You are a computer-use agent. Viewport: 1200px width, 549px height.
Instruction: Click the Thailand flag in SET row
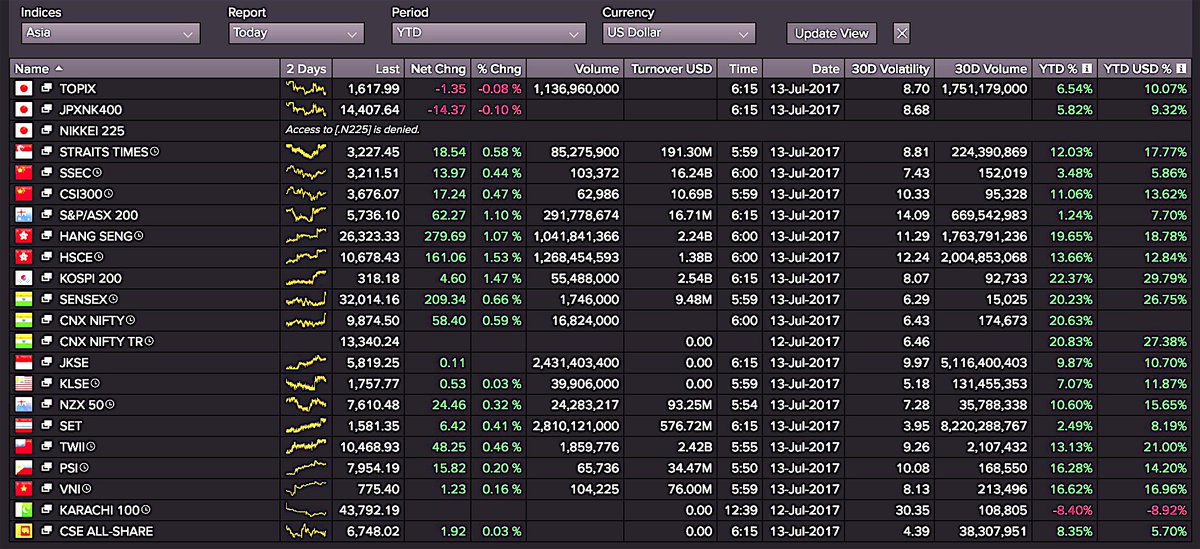click(22, 426)
